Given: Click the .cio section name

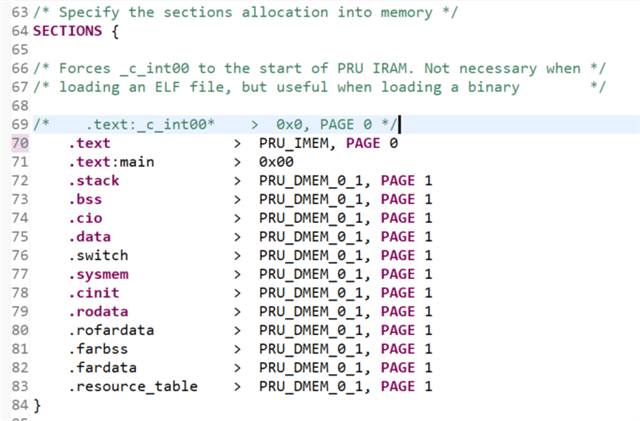Looking at the screenshot, I should (x=86, y=218).
